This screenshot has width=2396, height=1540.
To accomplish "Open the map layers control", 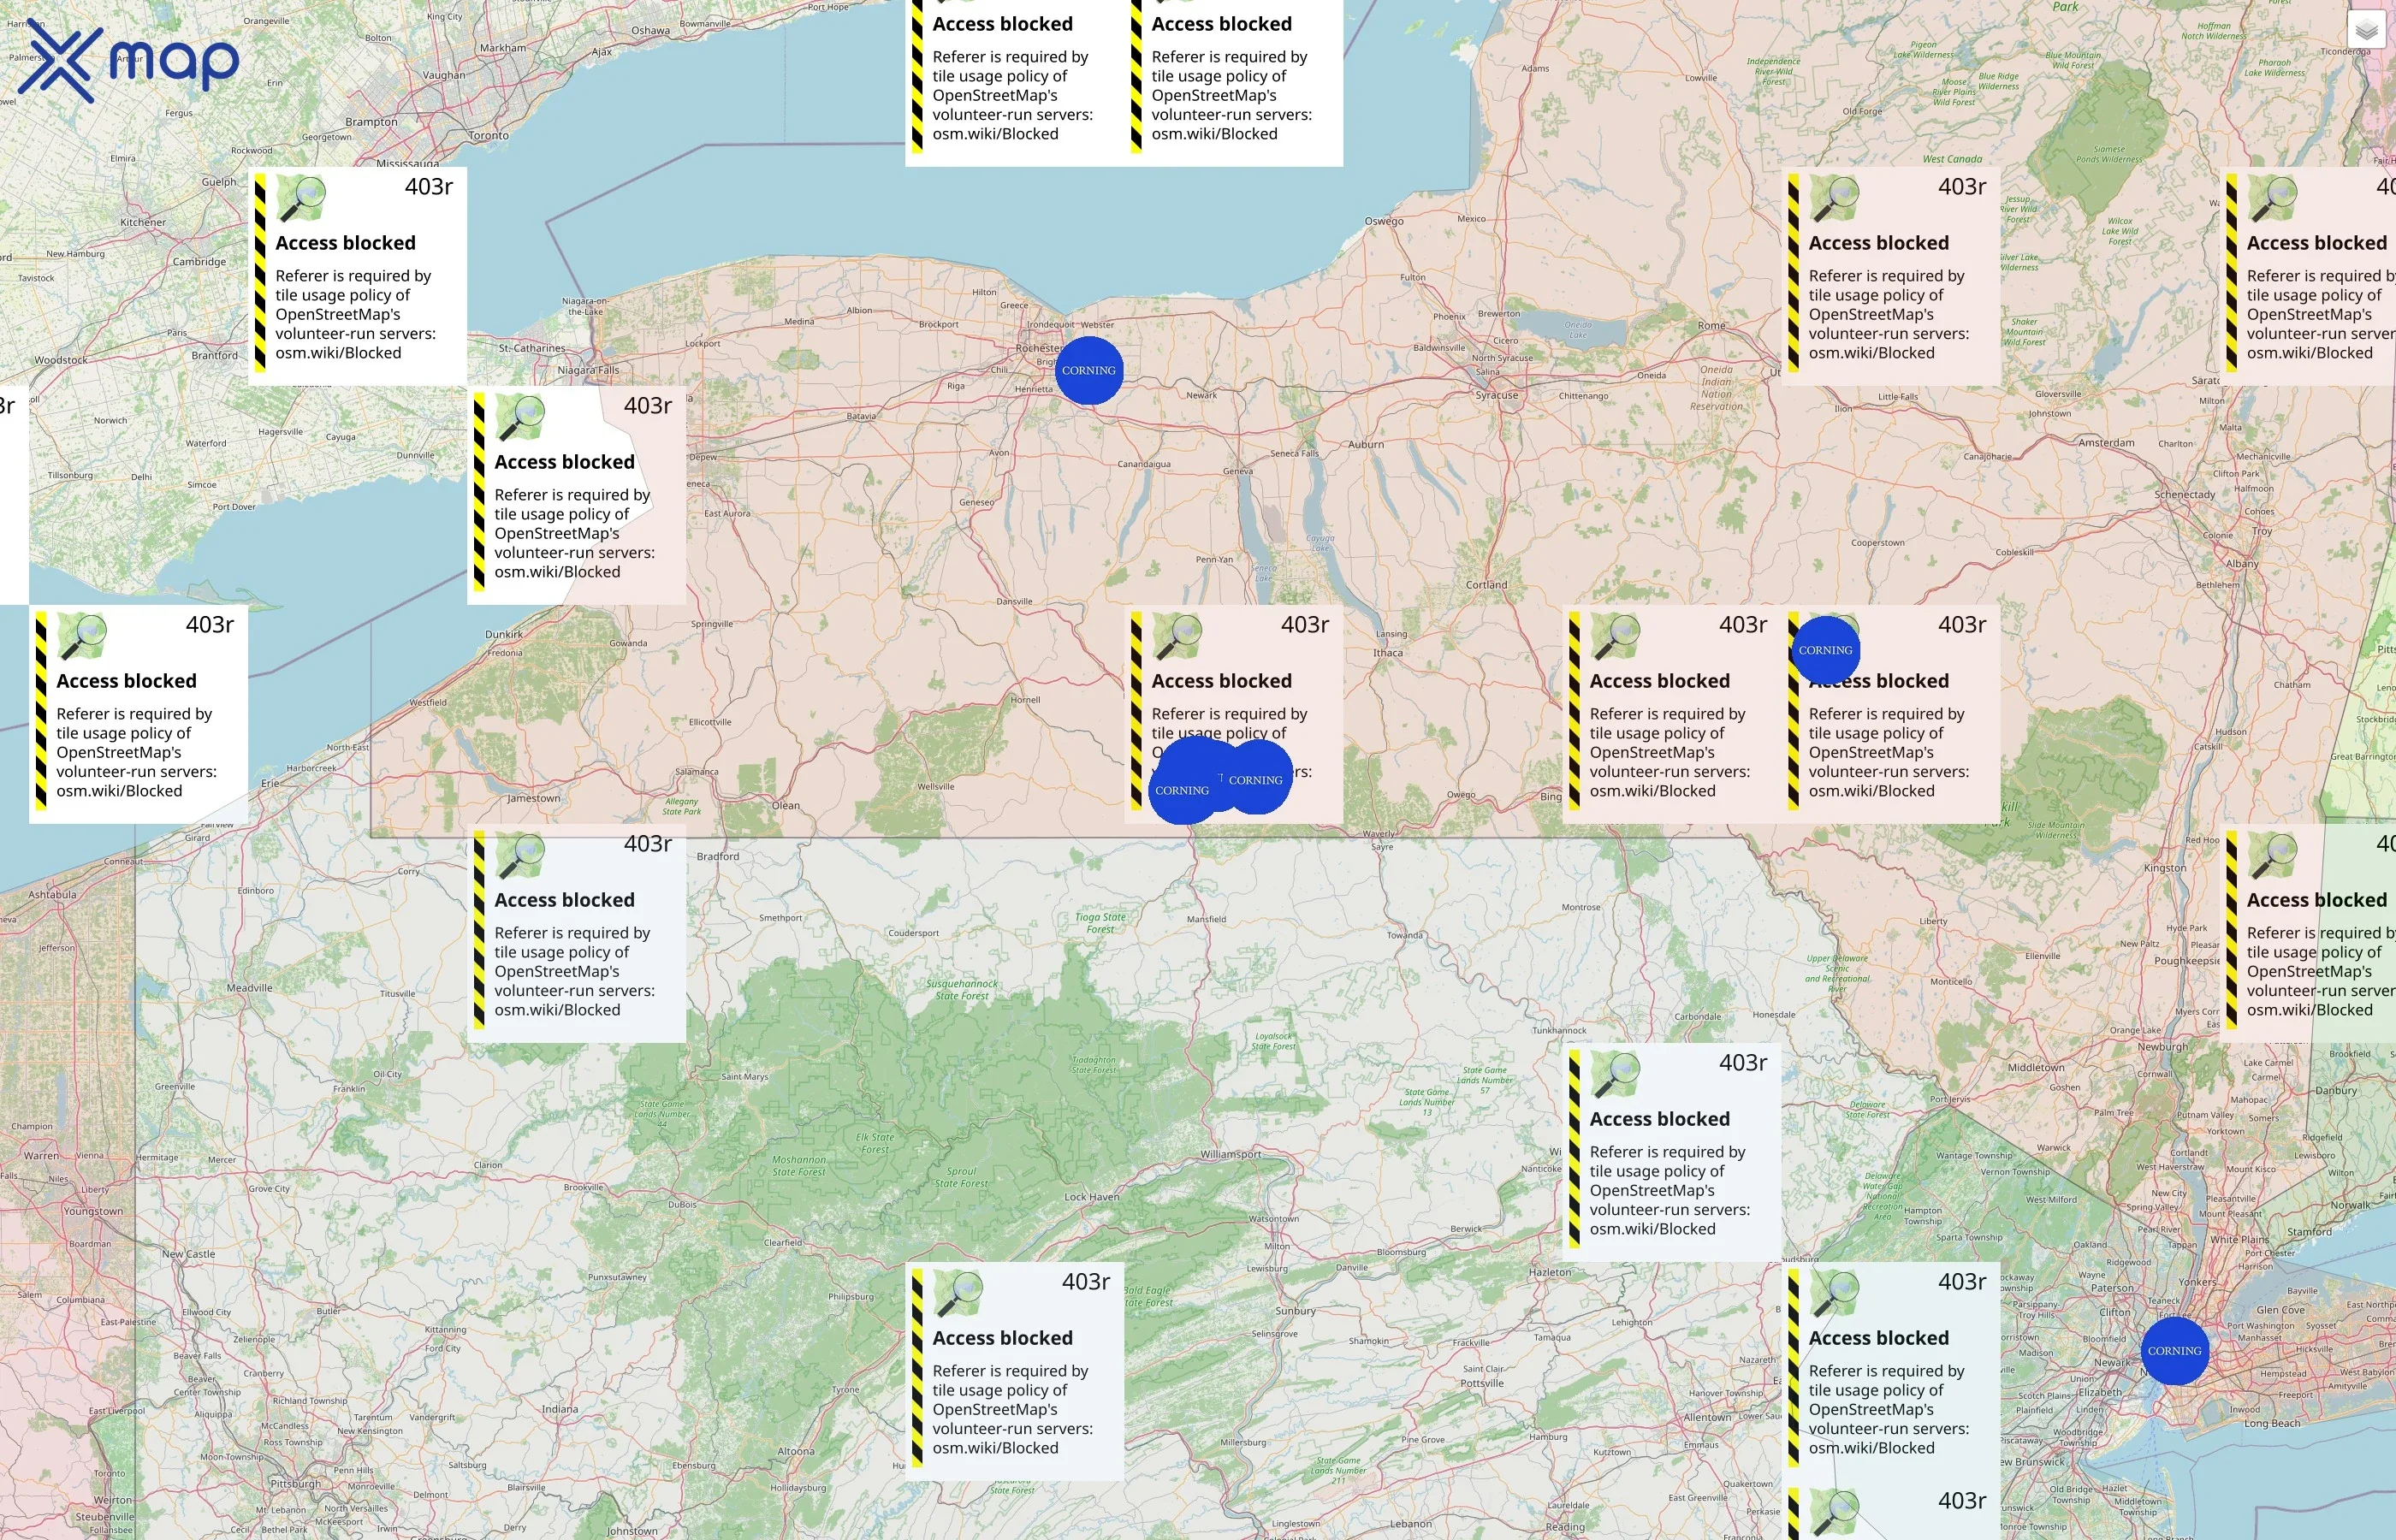I will [2365, 30].
